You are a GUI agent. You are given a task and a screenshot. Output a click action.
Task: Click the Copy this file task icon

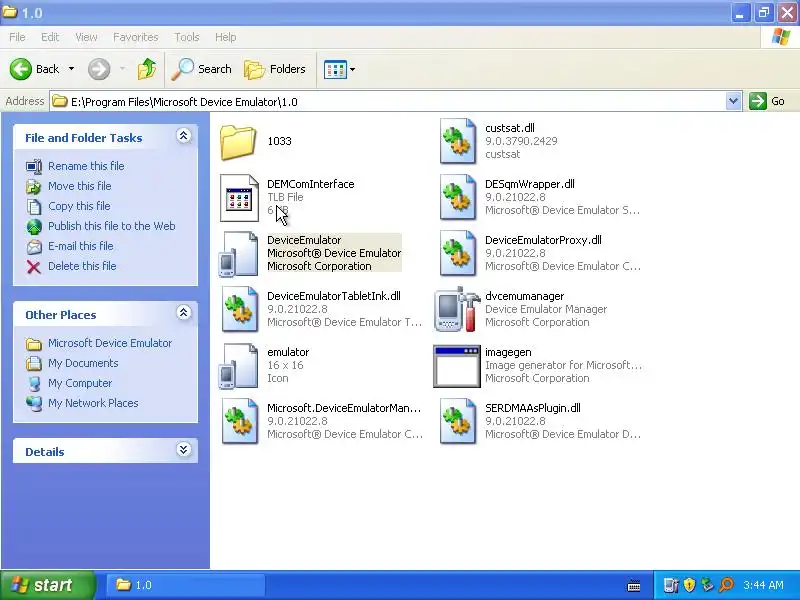pyautogui.click(x=34, y=206)
